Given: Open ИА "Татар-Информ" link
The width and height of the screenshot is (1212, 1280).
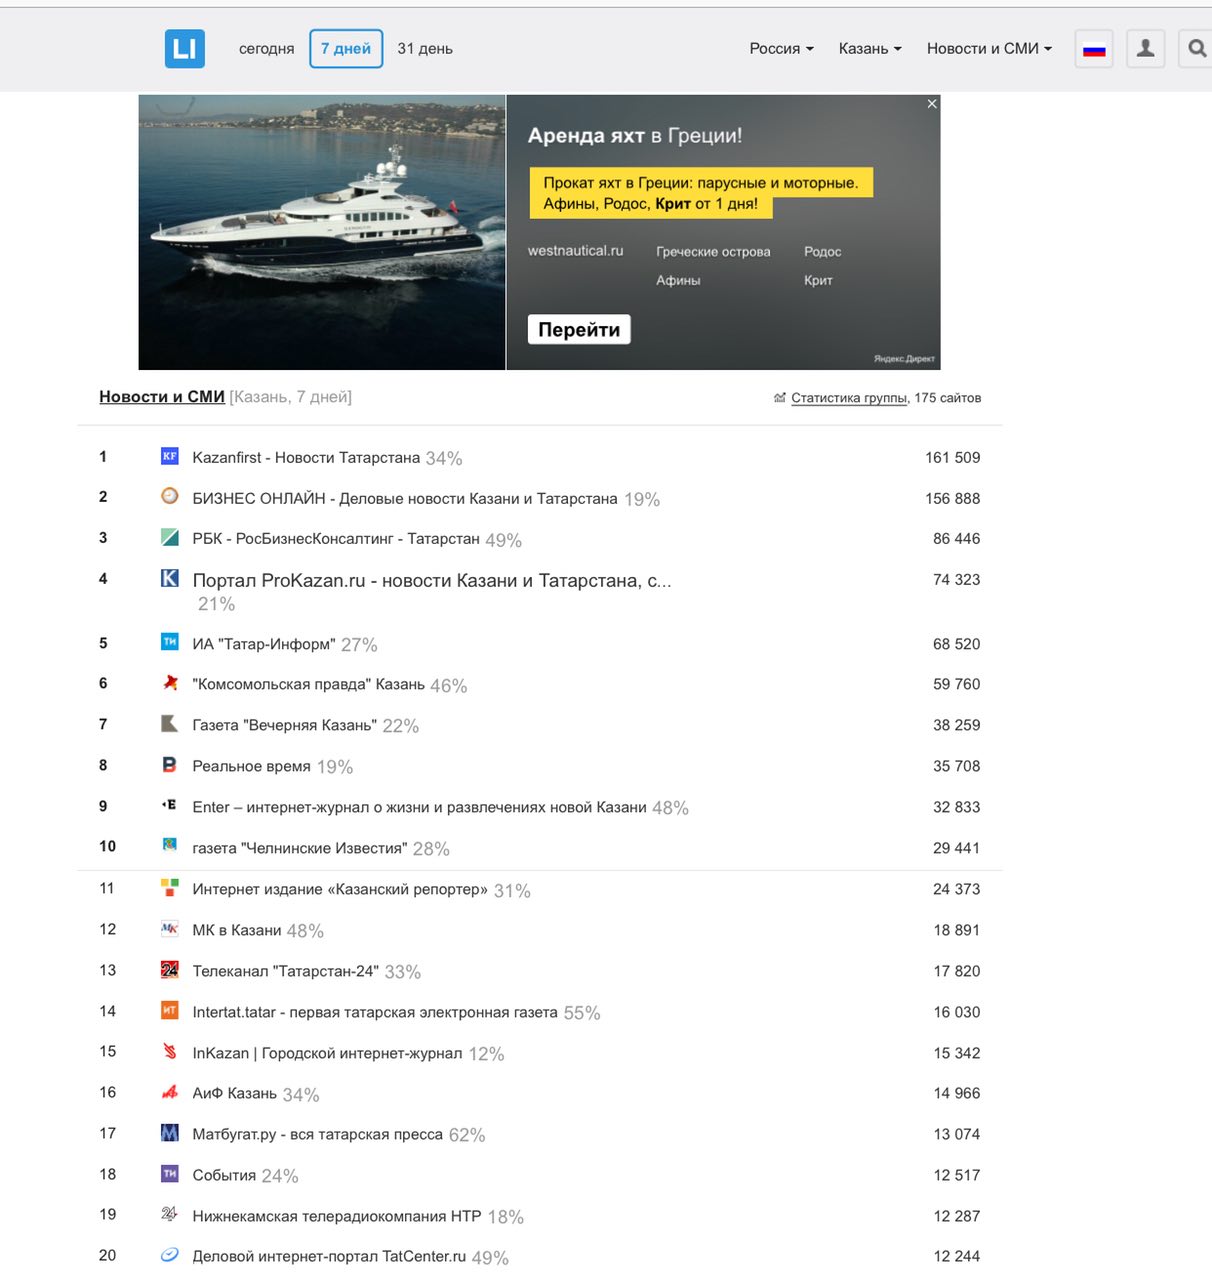Looking at the screenshot, I should 264,644.
